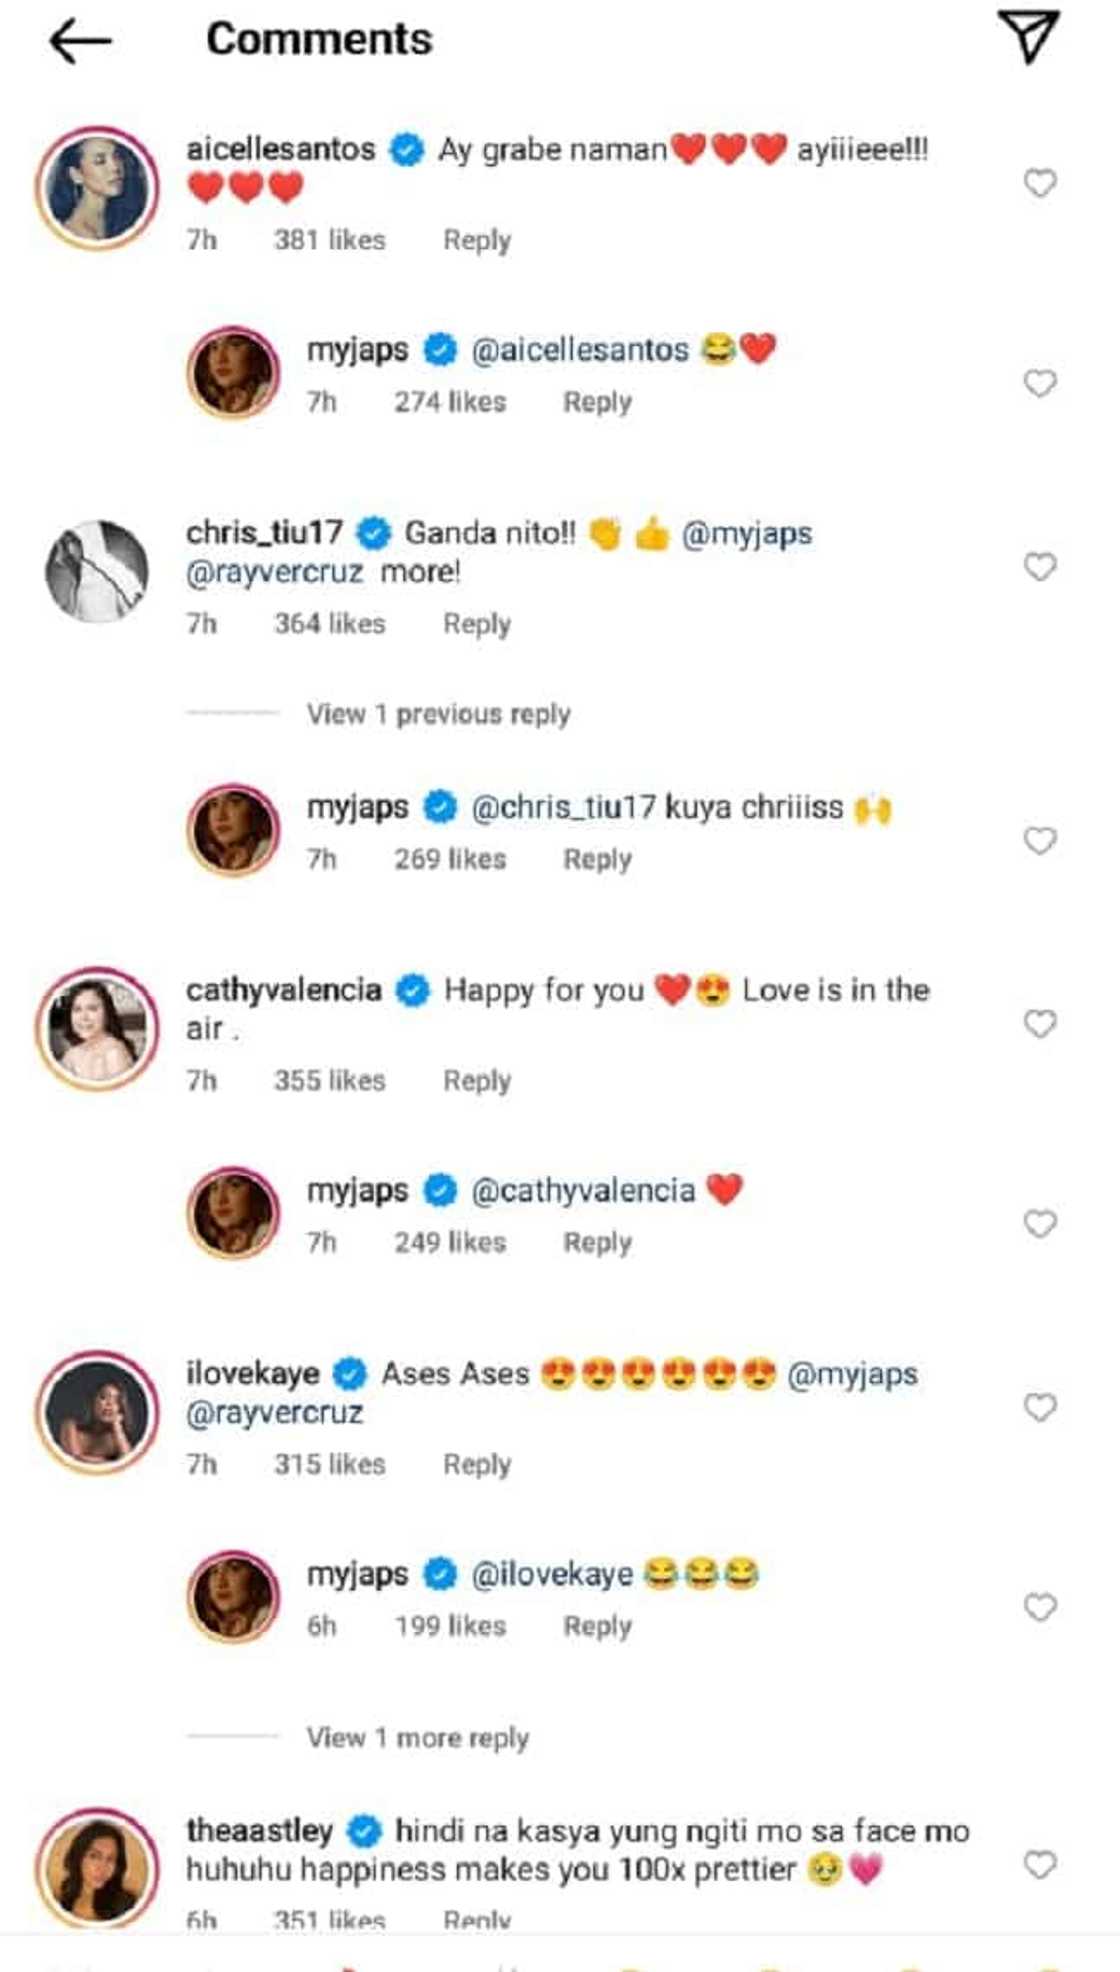The height and width of the screenshot is (1972, 1120).
Task: Like chris_tiu17's comment with the heart
Action: tap(1040, 567)
